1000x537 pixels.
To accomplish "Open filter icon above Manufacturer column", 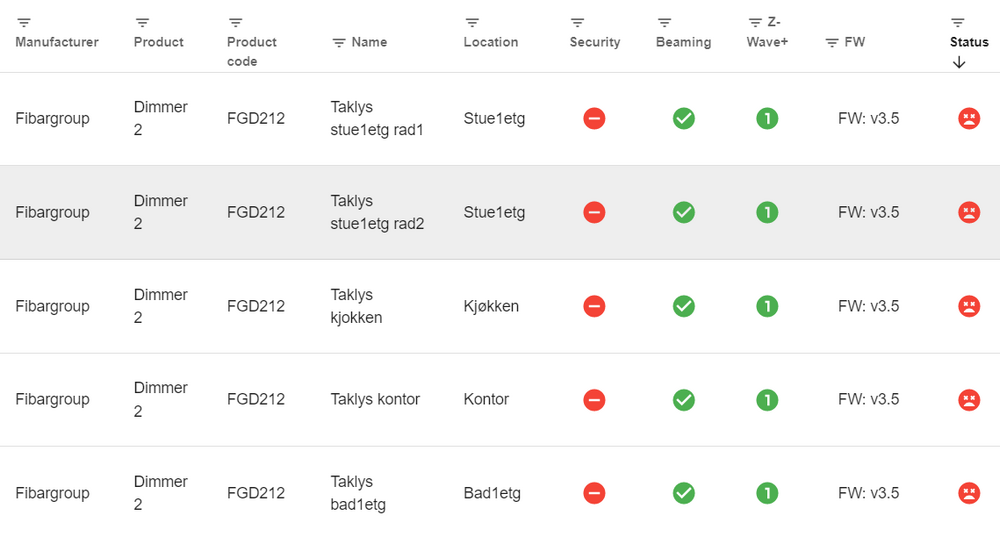I will pos(24,22).
